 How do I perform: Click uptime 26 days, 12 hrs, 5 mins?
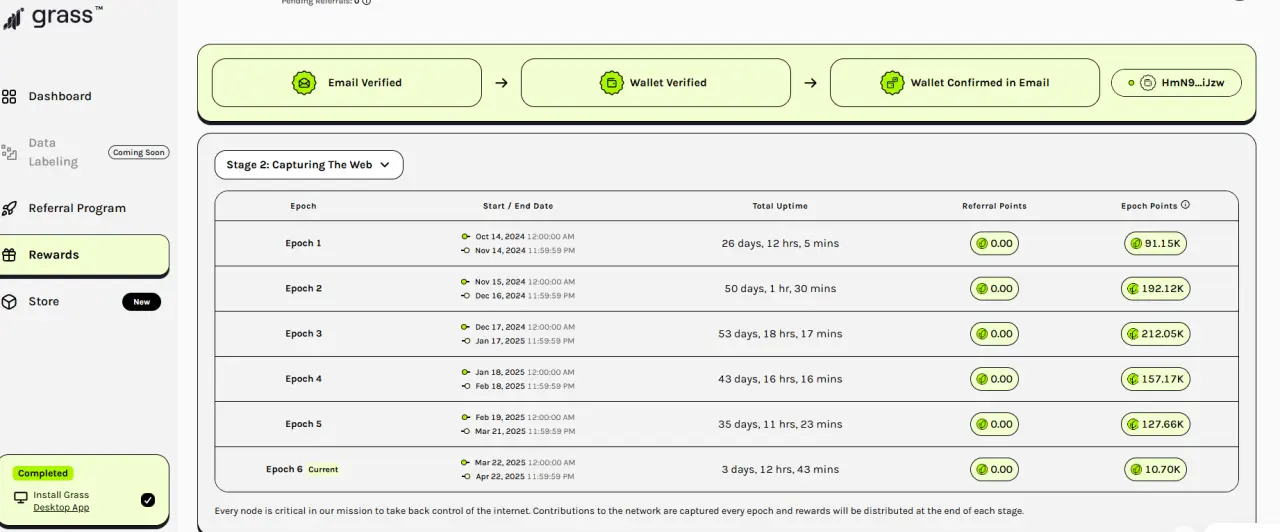(780, 243)
